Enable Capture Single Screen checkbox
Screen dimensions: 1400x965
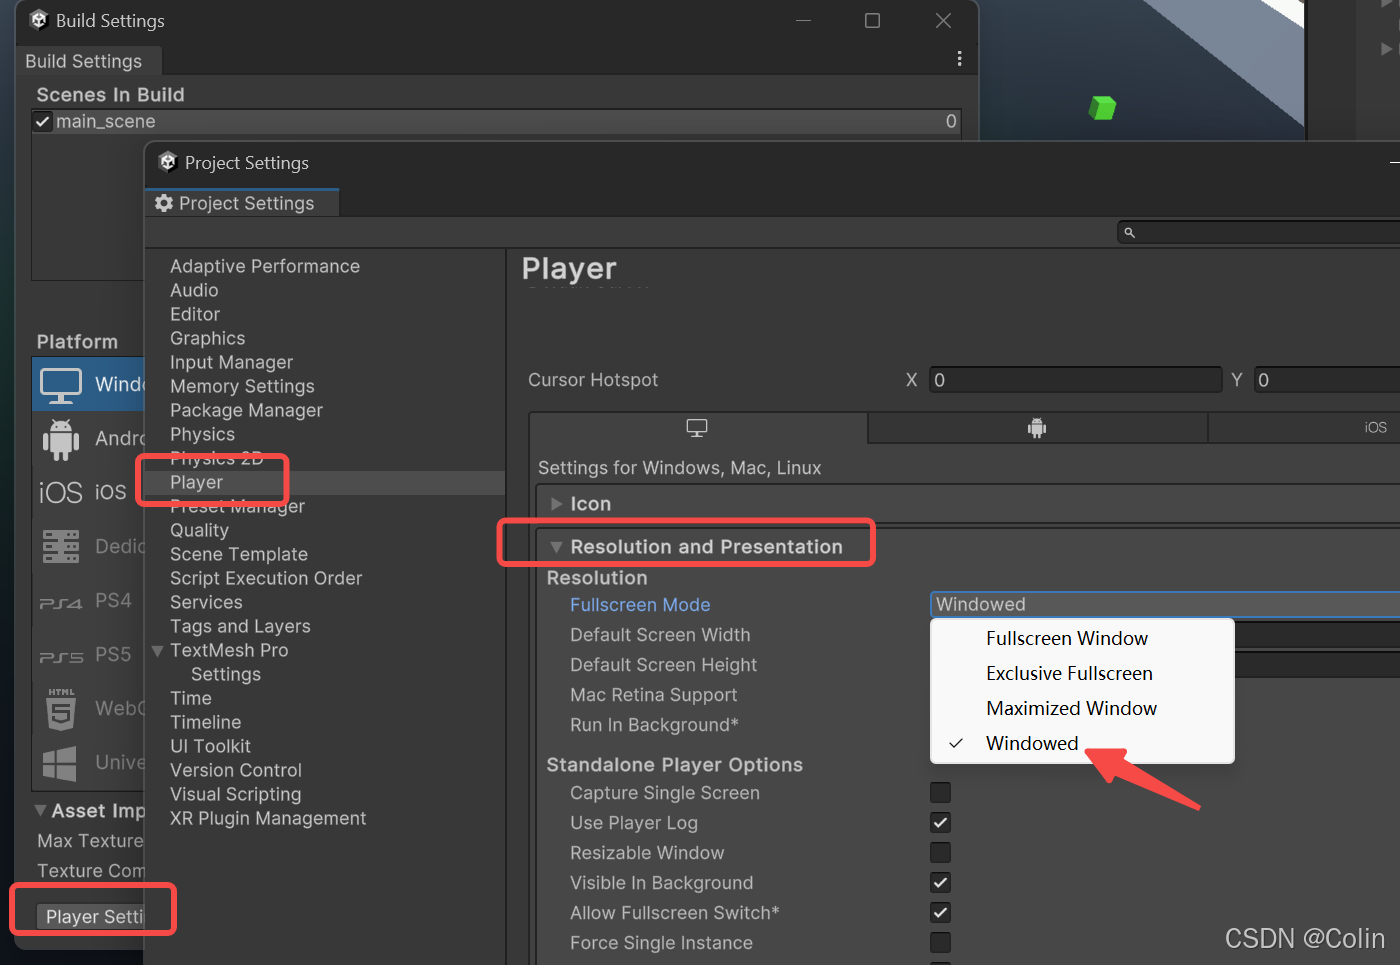(x=941, y=793)
